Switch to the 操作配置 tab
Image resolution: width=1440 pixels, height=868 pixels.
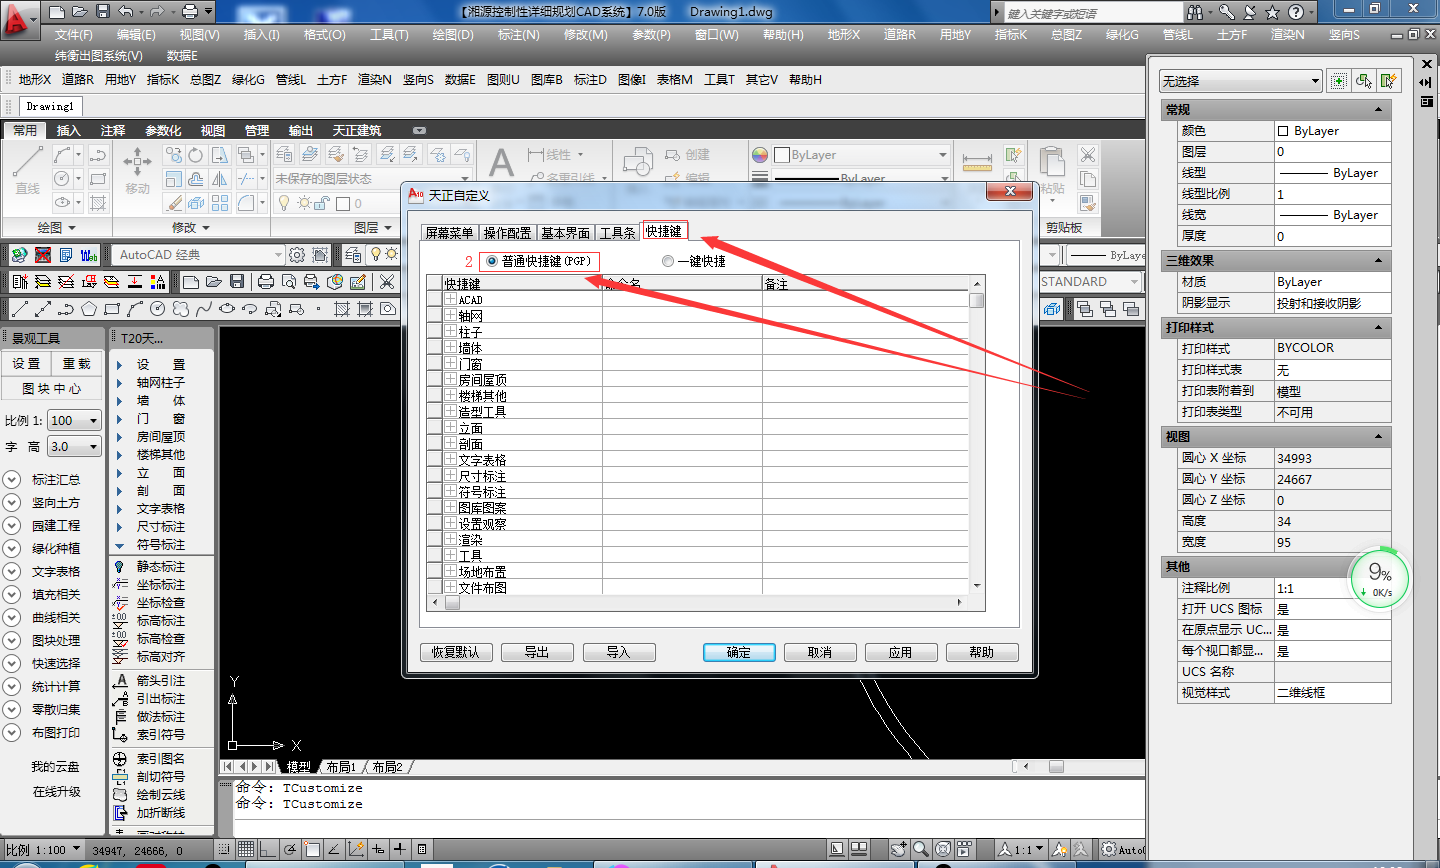pyautogui.click(x=507, y=233)
